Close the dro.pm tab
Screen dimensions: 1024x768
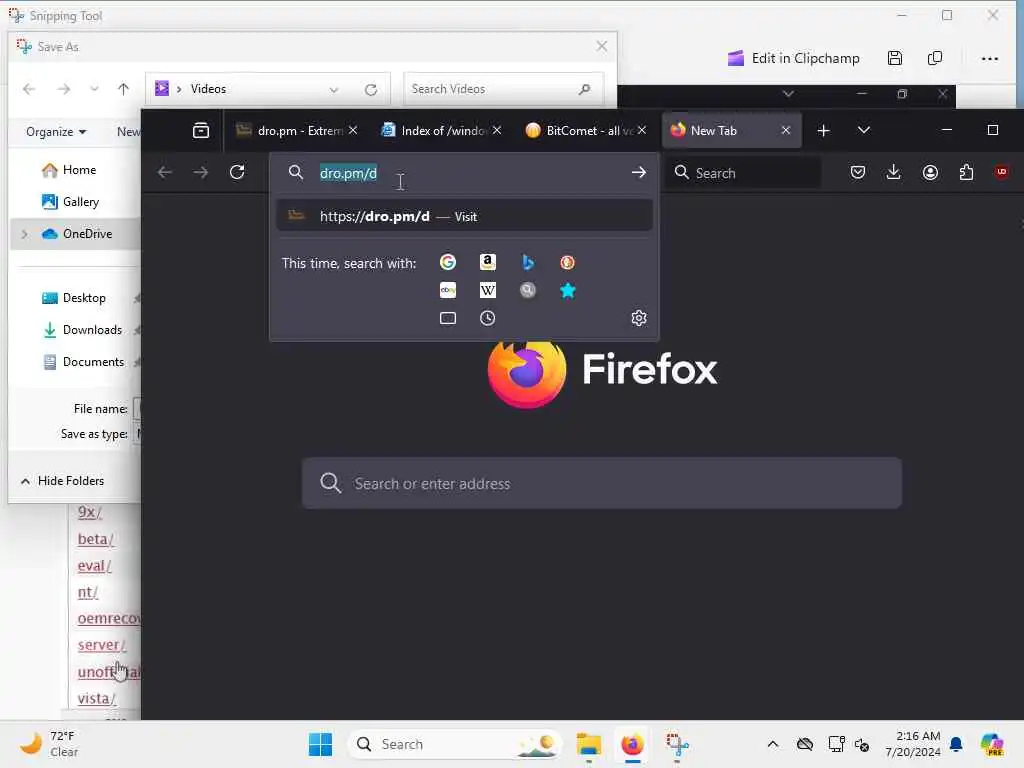point(353,131)
